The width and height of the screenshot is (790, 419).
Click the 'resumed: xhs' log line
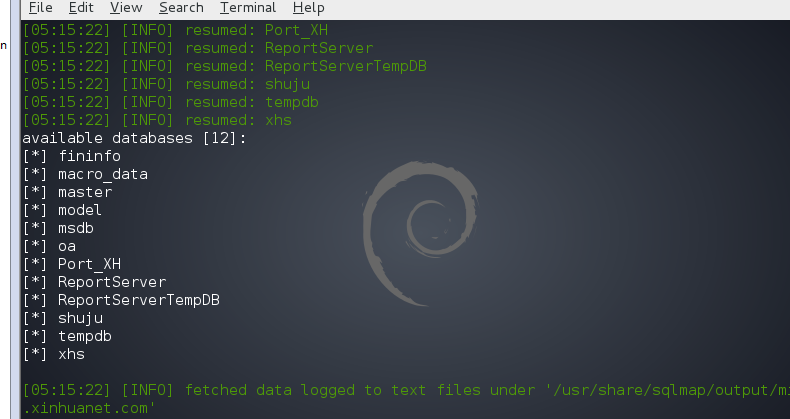point(157,120)
